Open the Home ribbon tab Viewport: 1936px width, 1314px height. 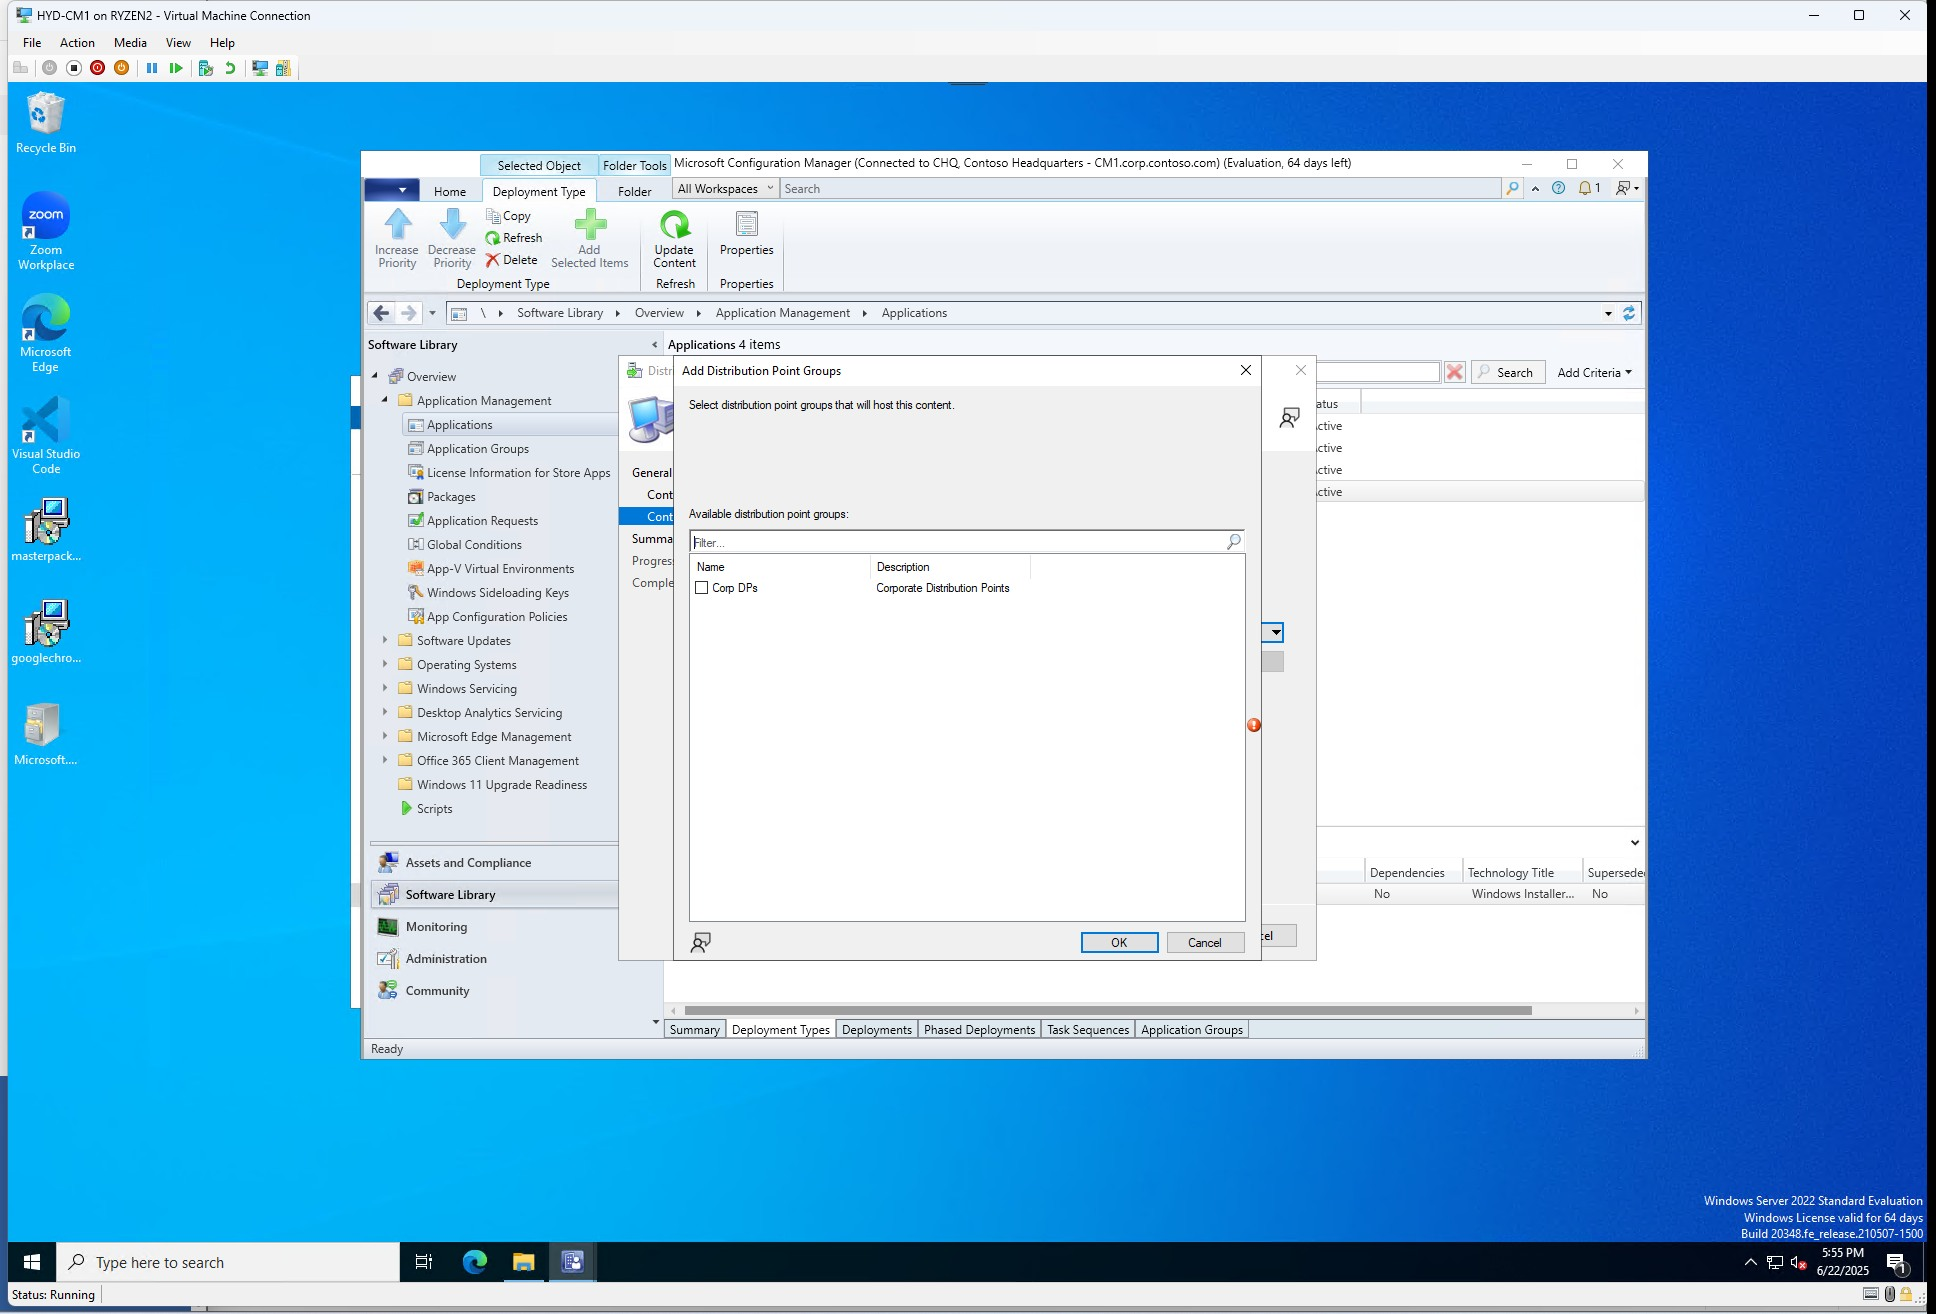coord(449,191)
